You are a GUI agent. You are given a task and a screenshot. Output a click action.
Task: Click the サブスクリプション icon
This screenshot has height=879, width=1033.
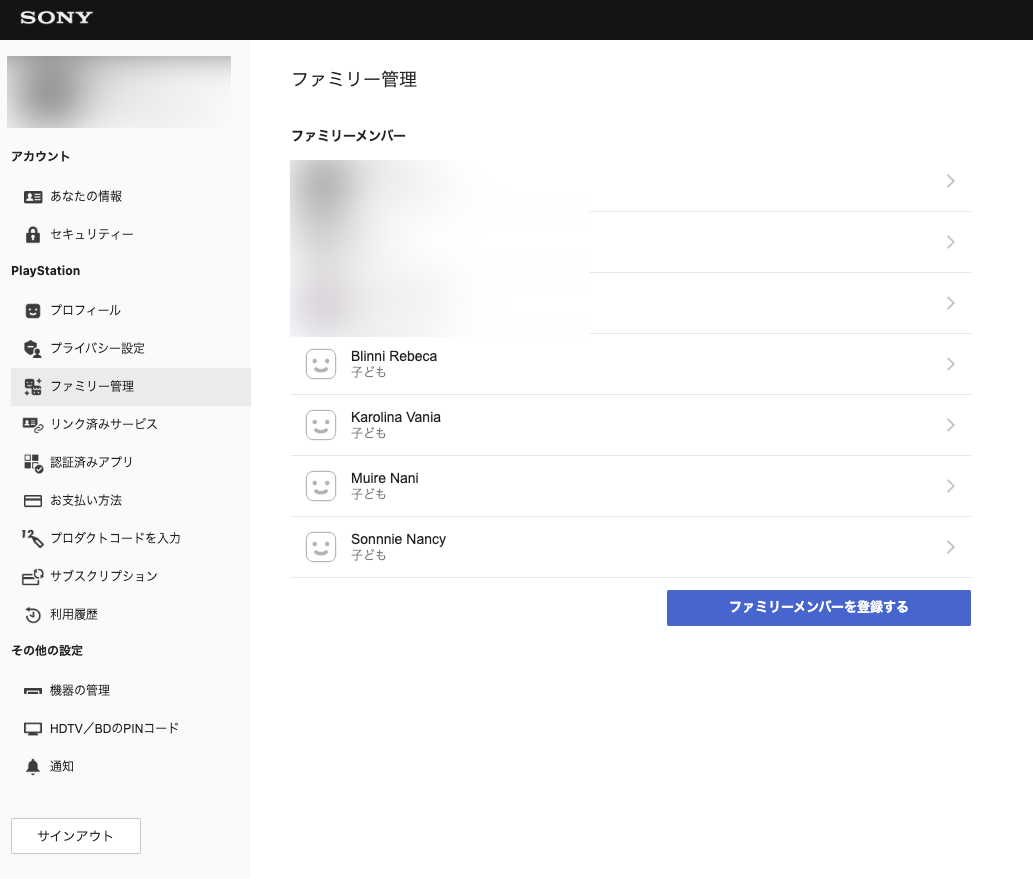(33, 577)
